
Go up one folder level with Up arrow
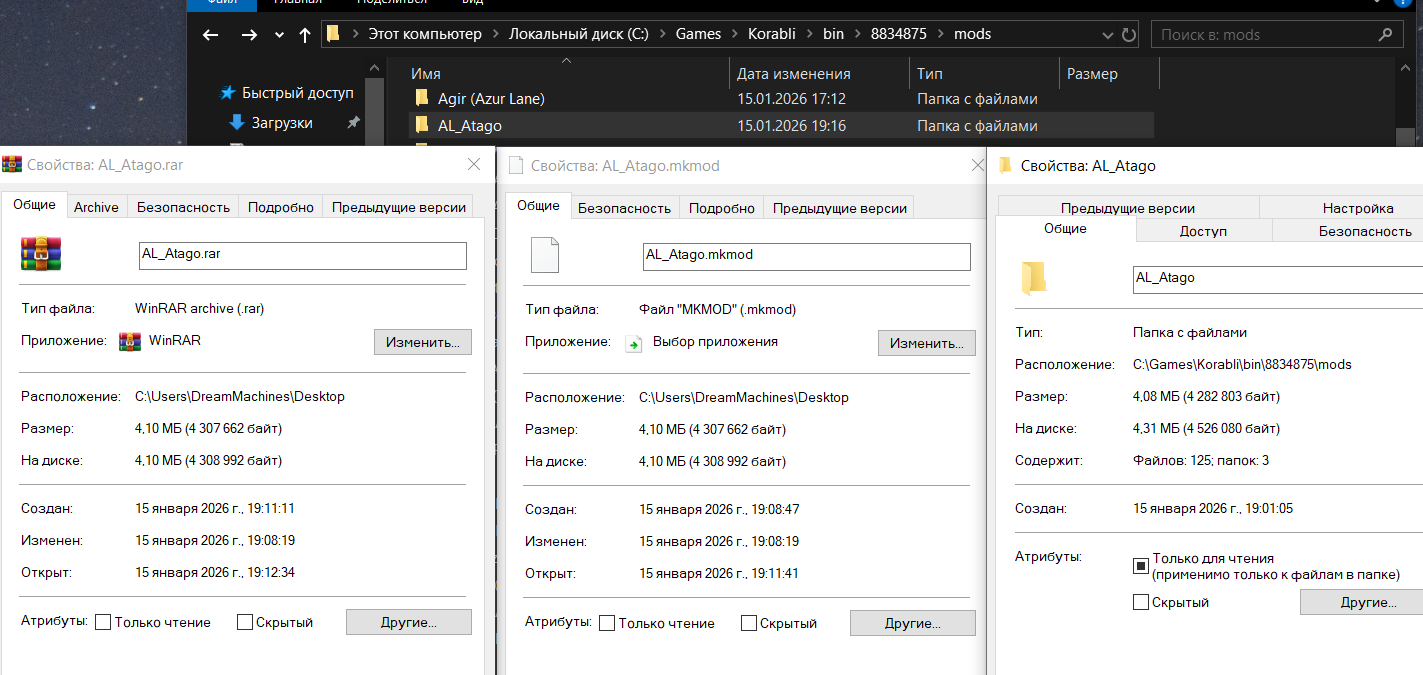(305, 35)
